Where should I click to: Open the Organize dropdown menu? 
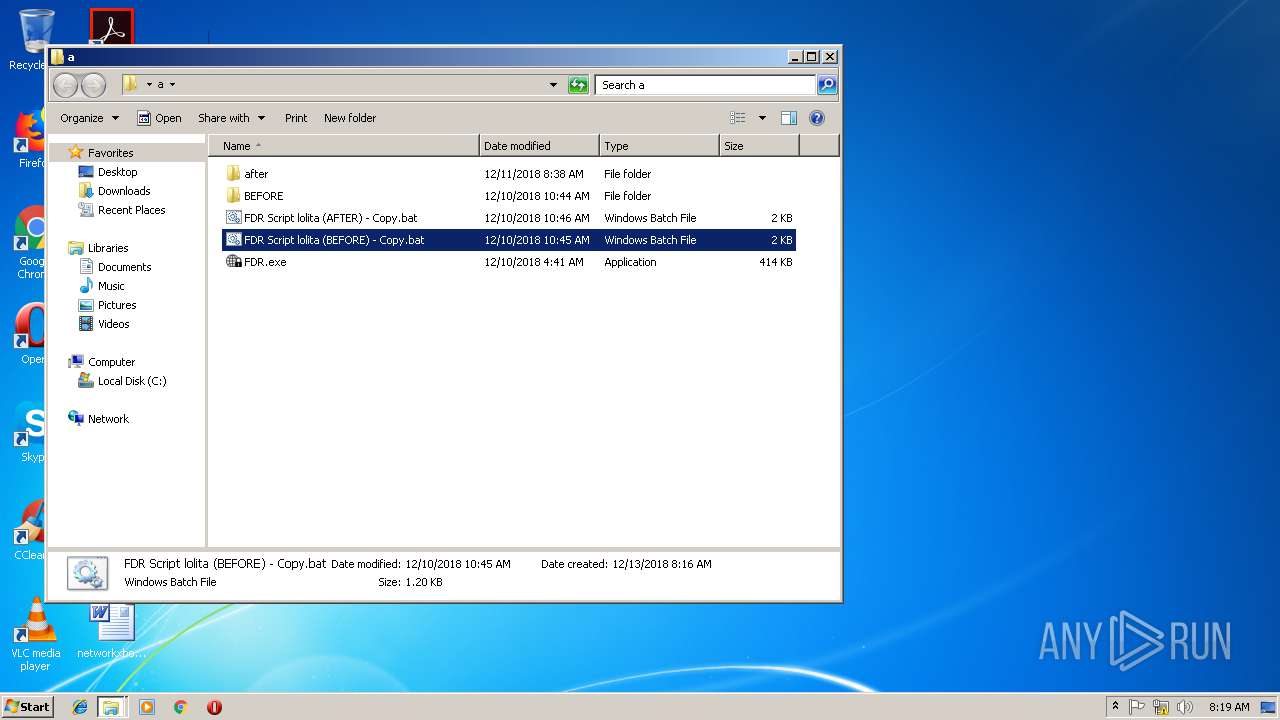pyautogui.click(x=89, y=118)
